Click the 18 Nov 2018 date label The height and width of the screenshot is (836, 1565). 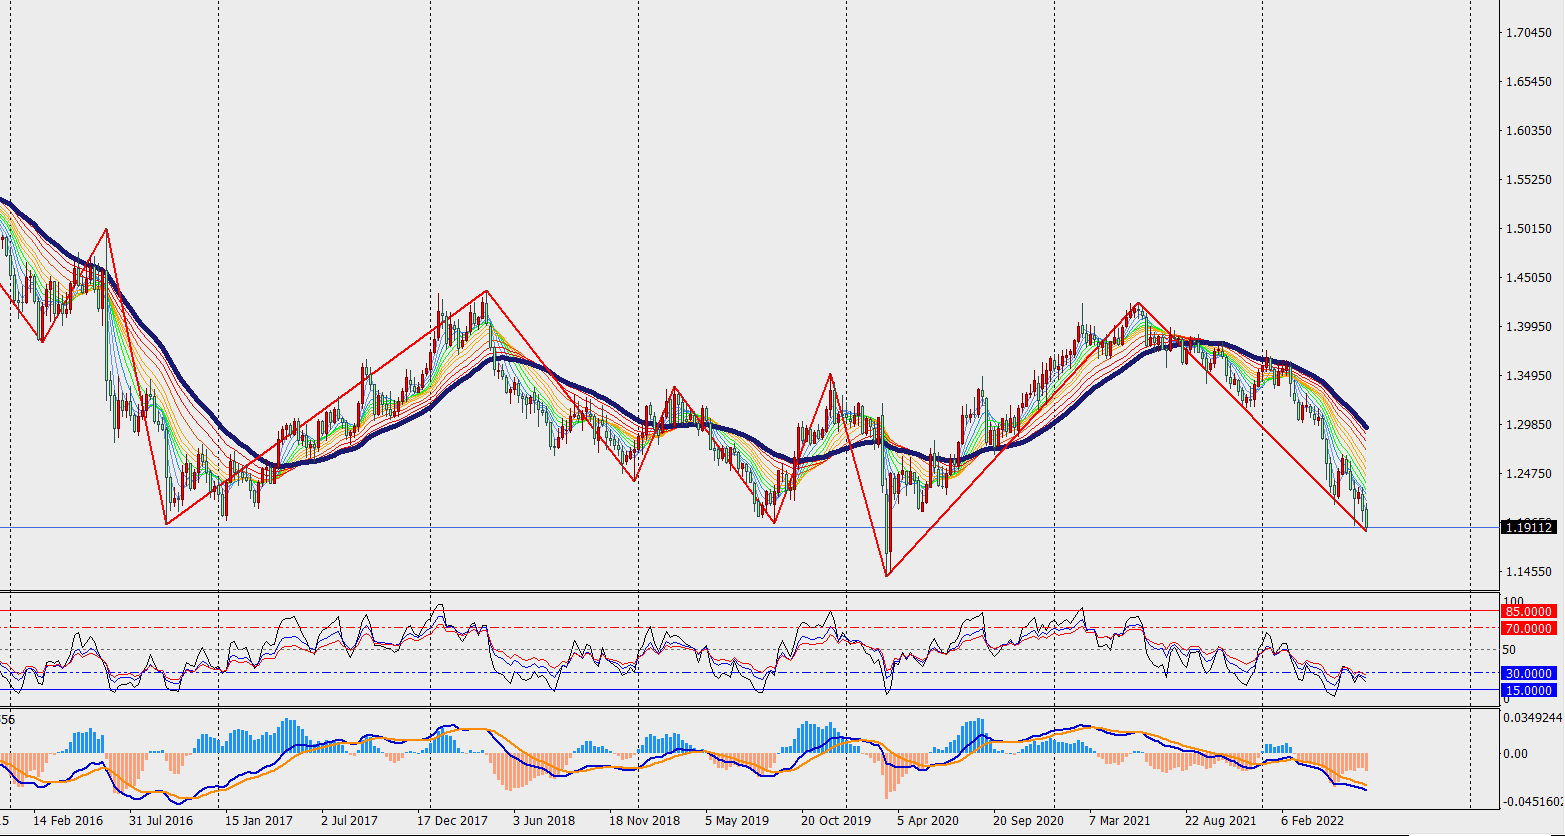pyautogui.click(x=645, y=820)
